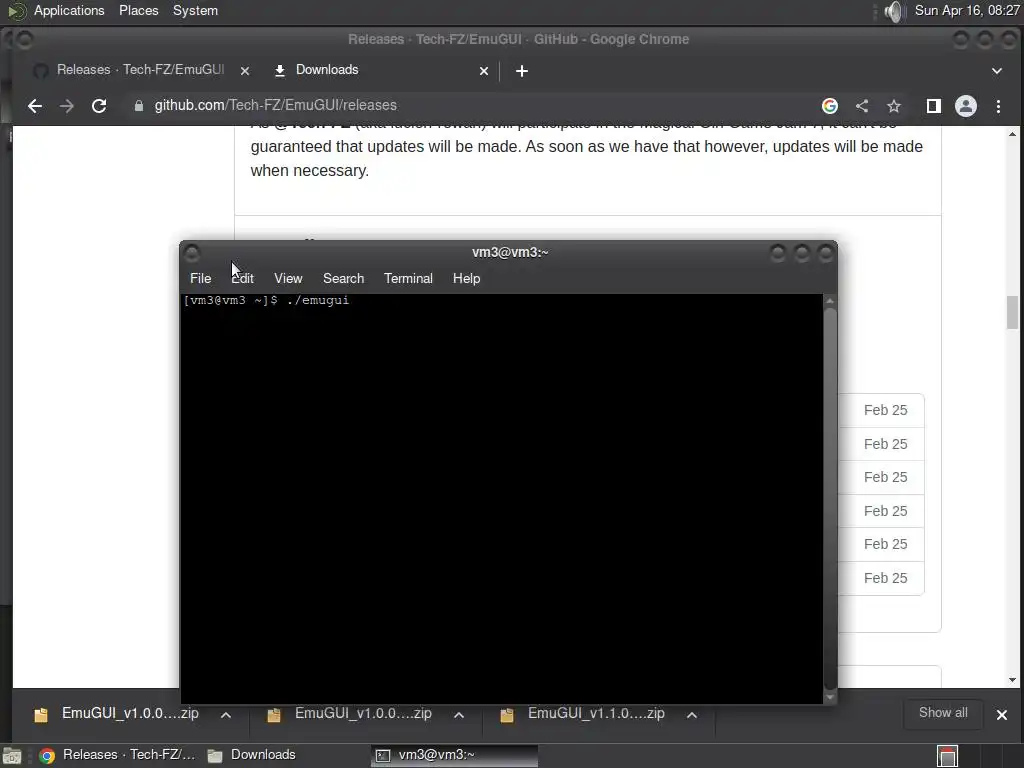This screenshot has height=768, width=1024.
Task: Toggle Chrome side panel icon
Action: click(x=933, y=106)
